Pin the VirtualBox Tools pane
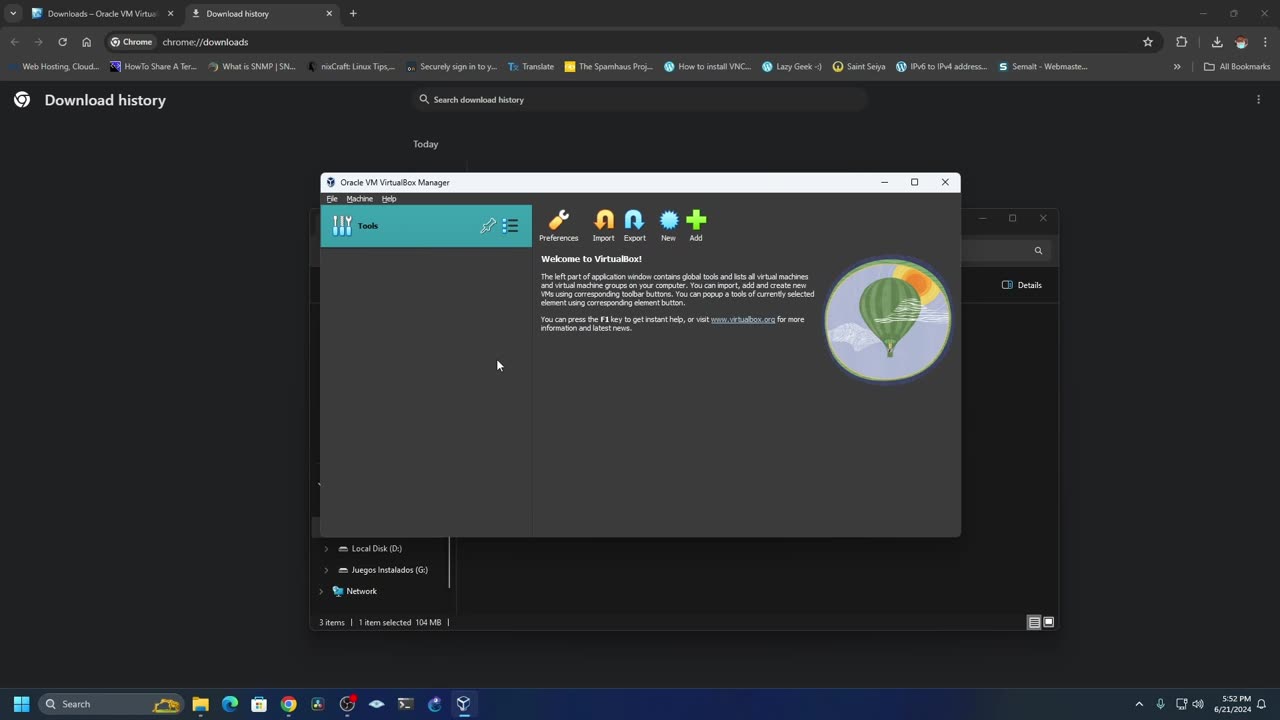Image resolution: width=1280 pixels, height=720 pixels. coord(488,226)
